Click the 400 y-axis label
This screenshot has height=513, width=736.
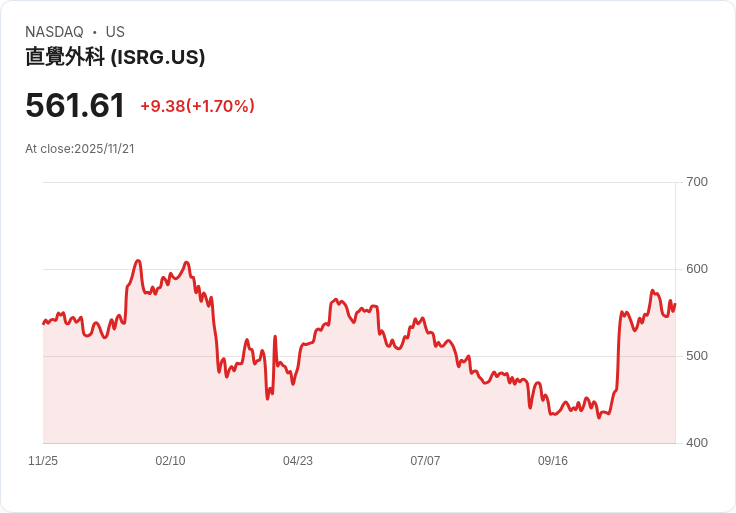click(x=696, y=443)
